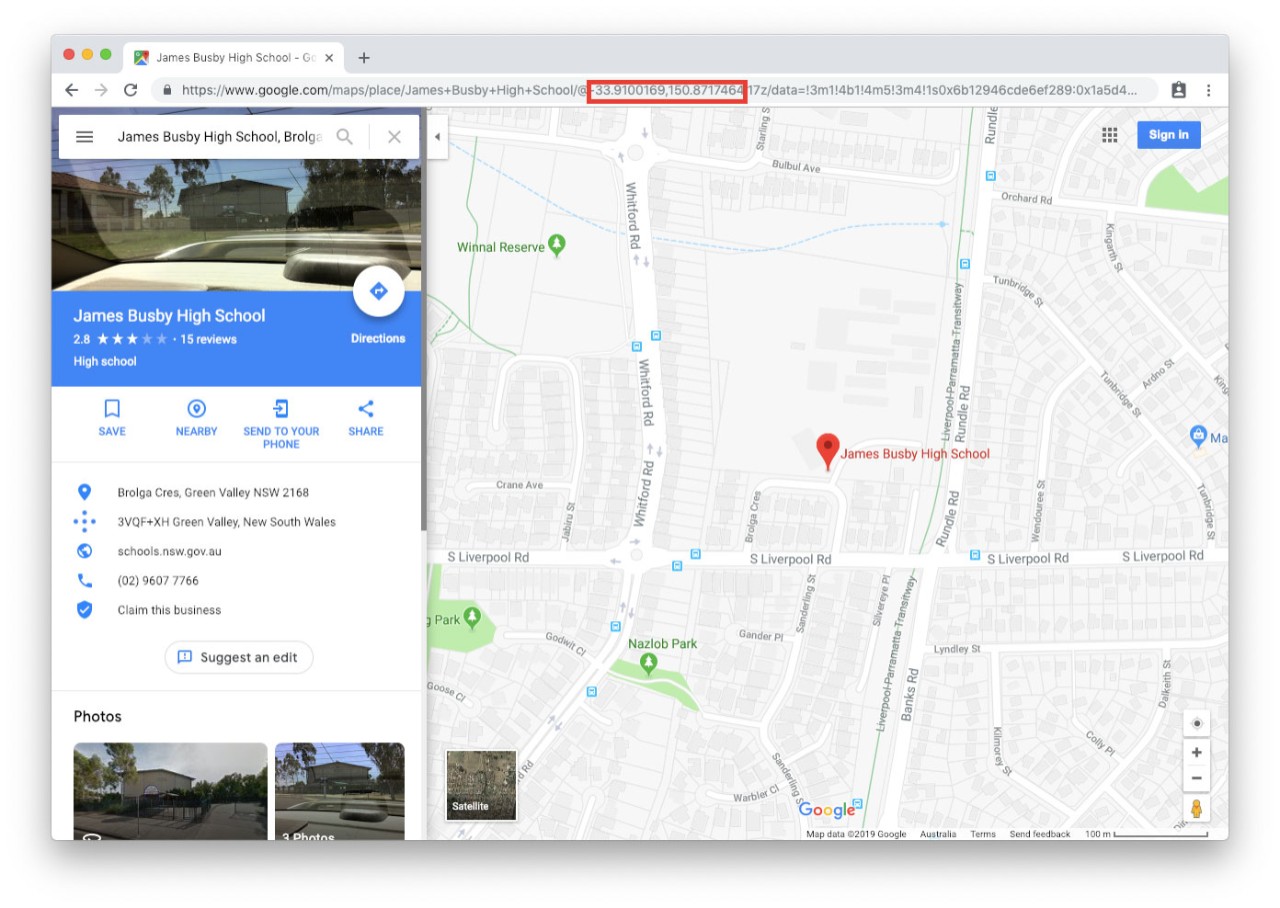Image resolution: width=1280 pixels, height=908 pixels.
Task: Click the Photos section heading
Action: coord(98,716)
